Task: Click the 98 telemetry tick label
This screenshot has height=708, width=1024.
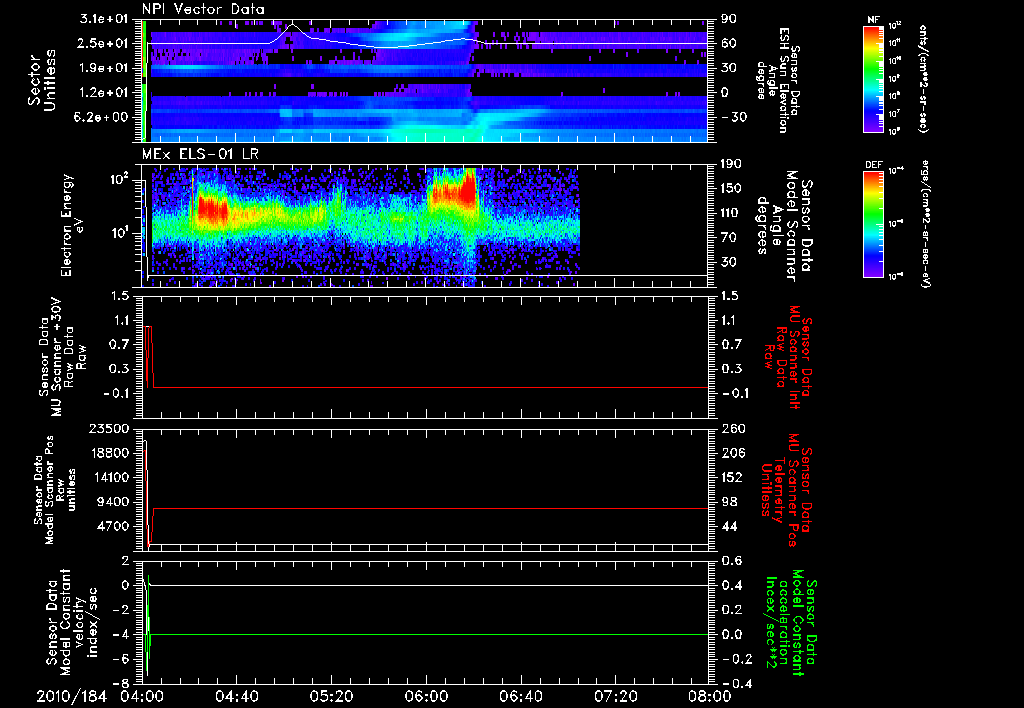Action: coord(729,502)
